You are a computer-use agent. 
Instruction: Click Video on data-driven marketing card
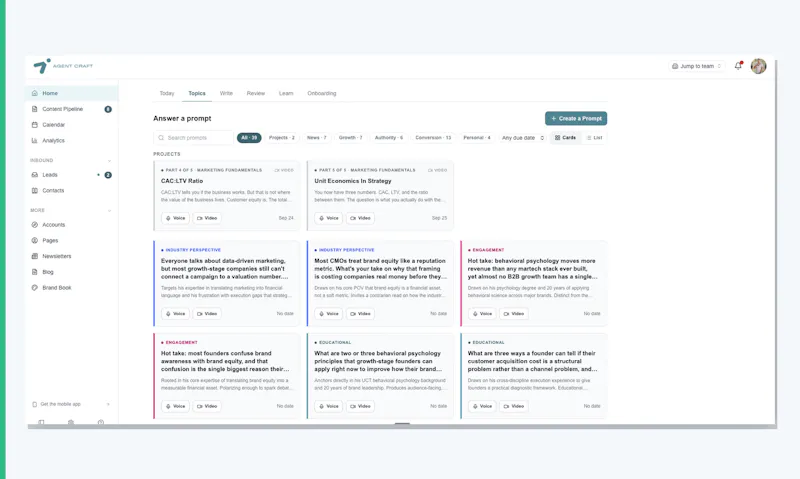click(x=207, y=314)
